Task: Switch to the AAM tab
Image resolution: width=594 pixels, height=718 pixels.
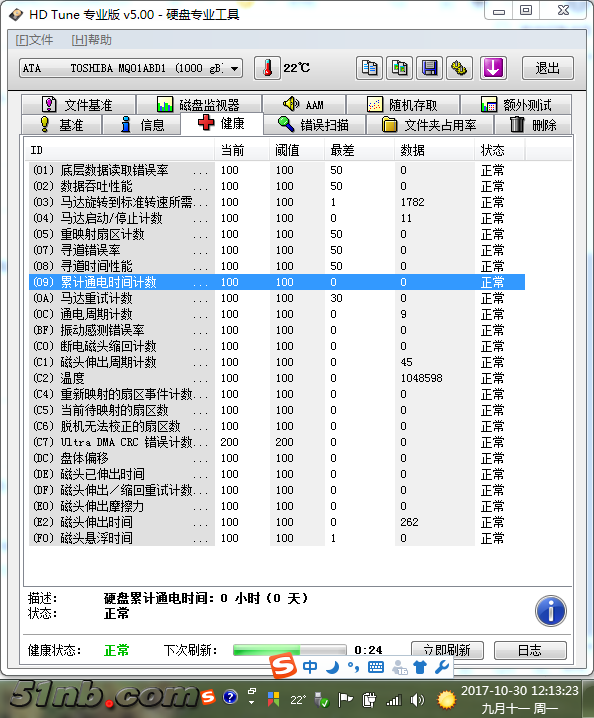Action: pos(304,105)
